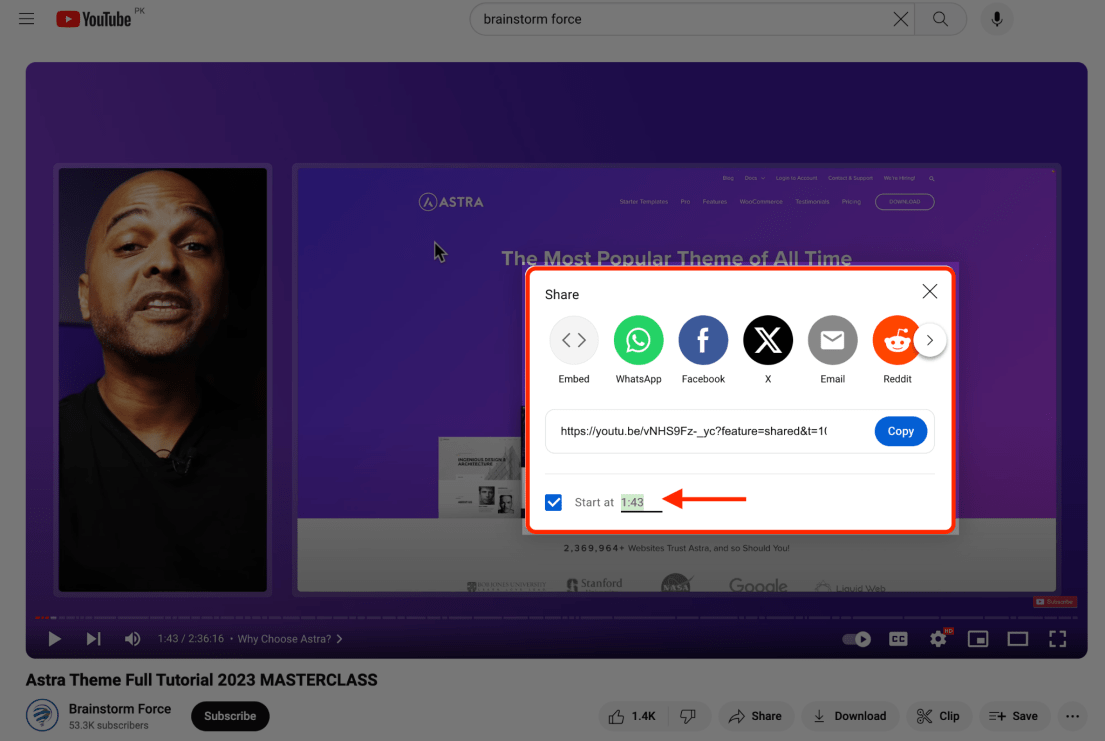Open the more actions ellipsis menu
The width and height of the screenshot is (1105, 741).
(1073, 716)
